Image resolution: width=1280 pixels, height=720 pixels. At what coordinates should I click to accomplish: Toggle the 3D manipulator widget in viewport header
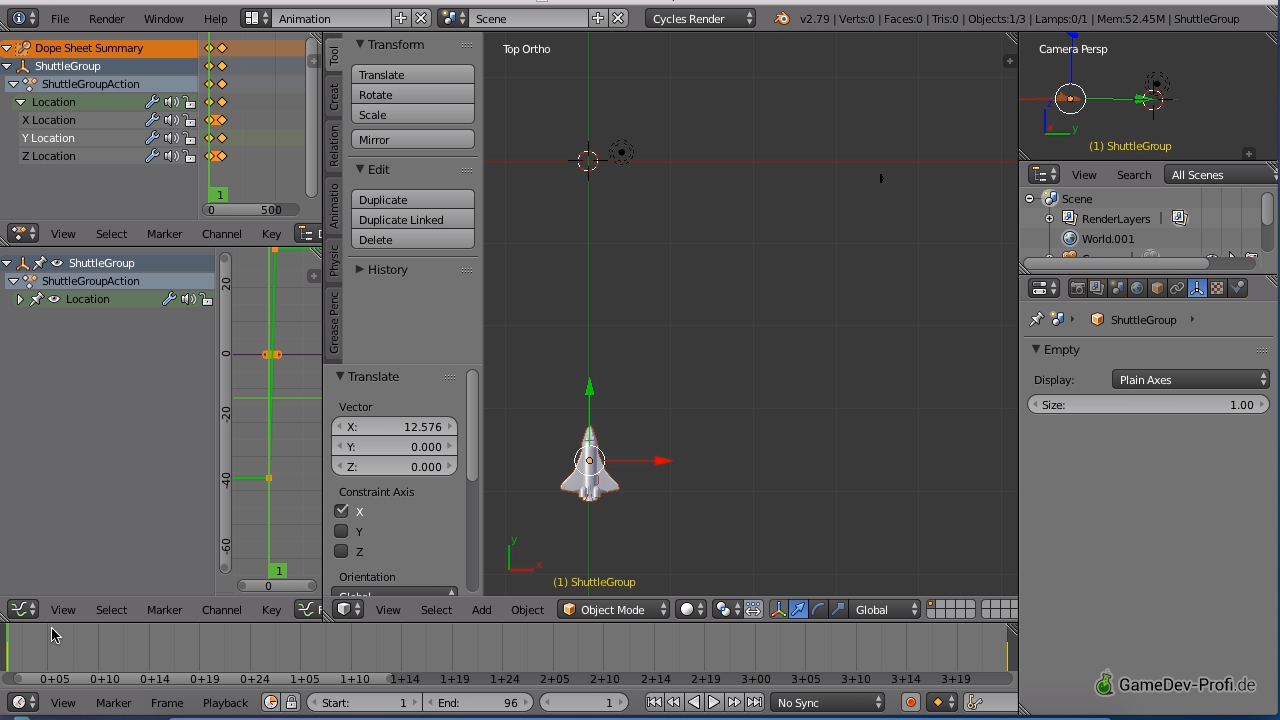point(778,609)
